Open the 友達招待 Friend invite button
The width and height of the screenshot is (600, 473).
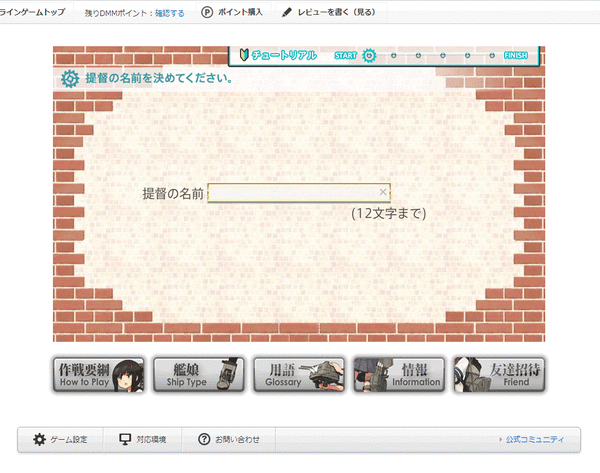(499, 375)
